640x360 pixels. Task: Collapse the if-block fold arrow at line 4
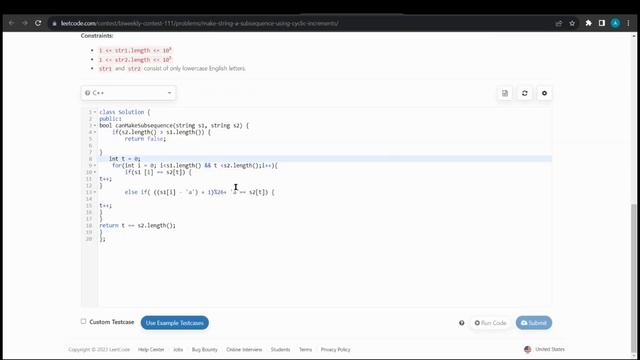[95, 132]
